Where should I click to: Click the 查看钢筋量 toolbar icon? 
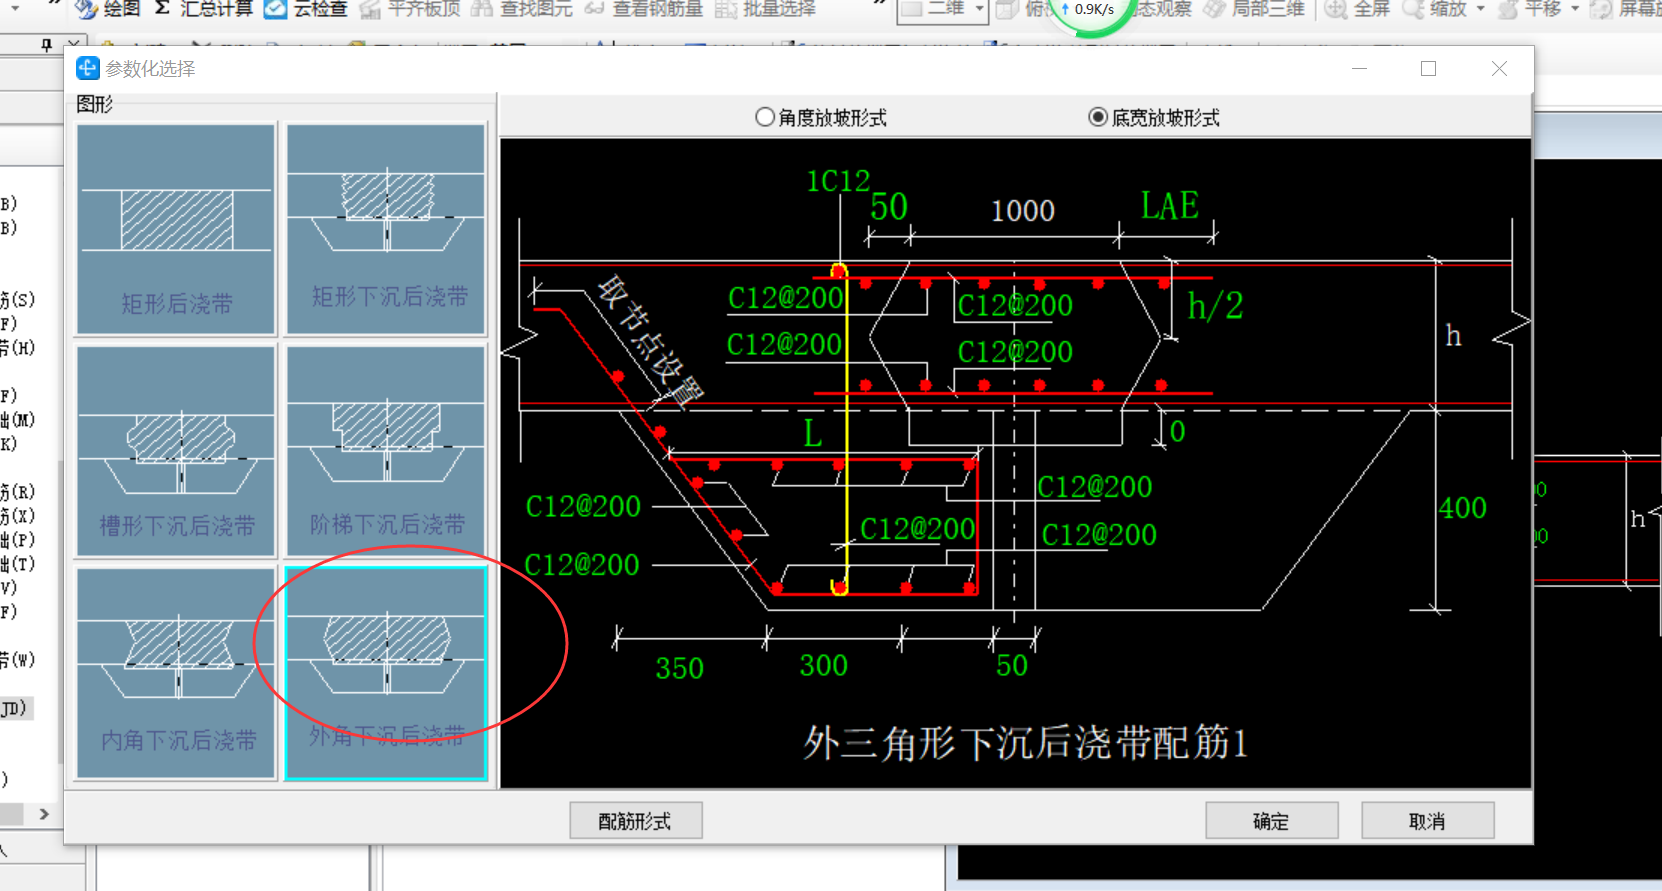595,9
